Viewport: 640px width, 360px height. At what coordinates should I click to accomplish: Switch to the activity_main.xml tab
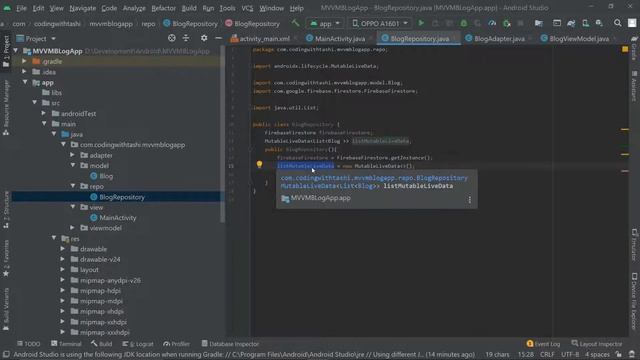click(x=261, y=38)
